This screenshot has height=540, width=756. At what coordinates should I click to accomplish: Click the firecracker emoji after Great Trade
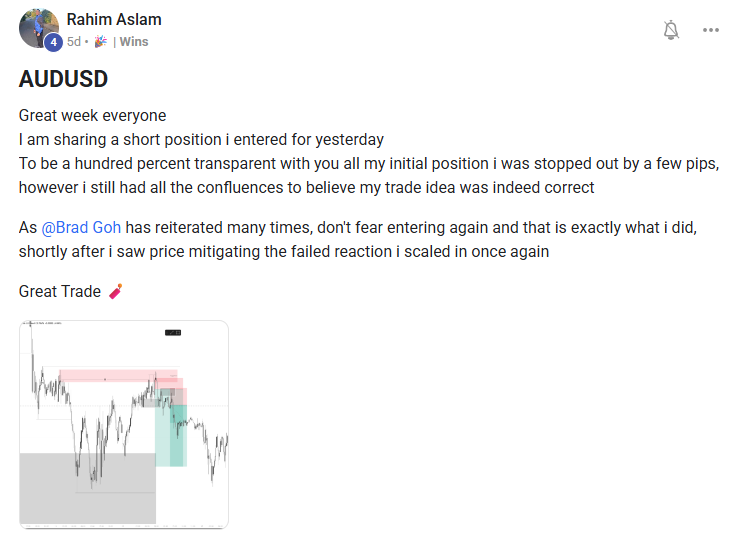(116, 292)
